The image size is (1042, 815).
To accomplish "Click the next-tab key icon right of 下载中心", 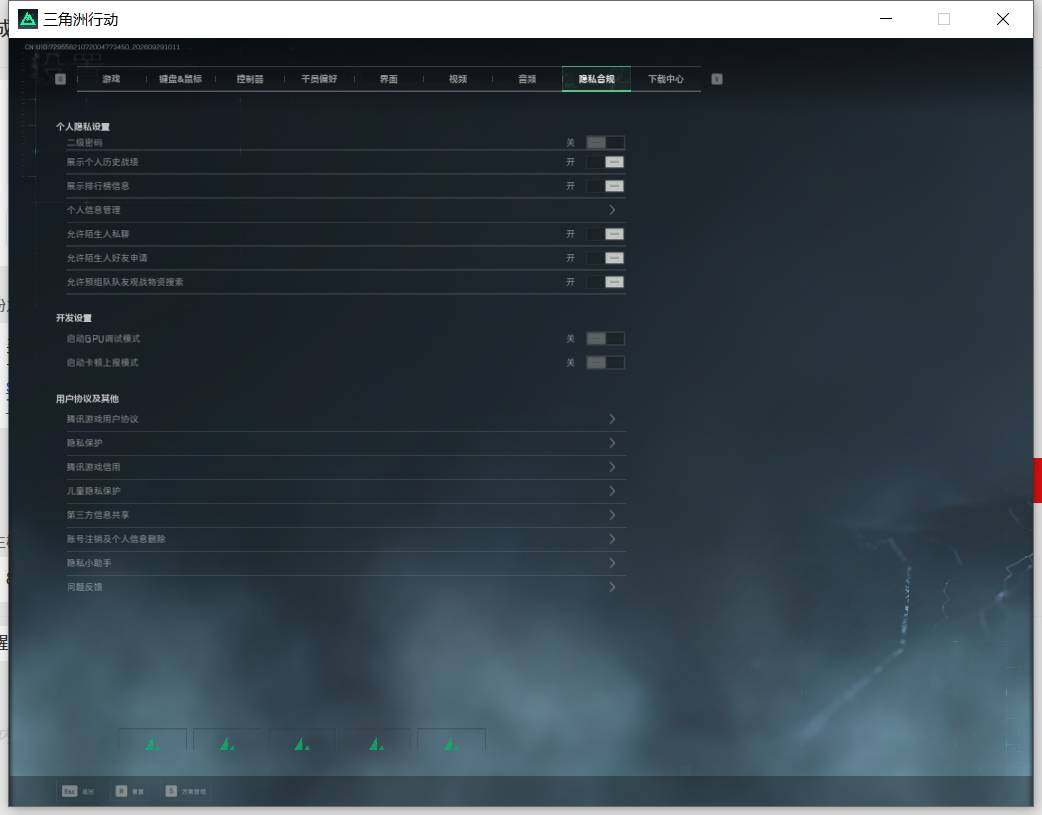I will [x=717, y=79].
